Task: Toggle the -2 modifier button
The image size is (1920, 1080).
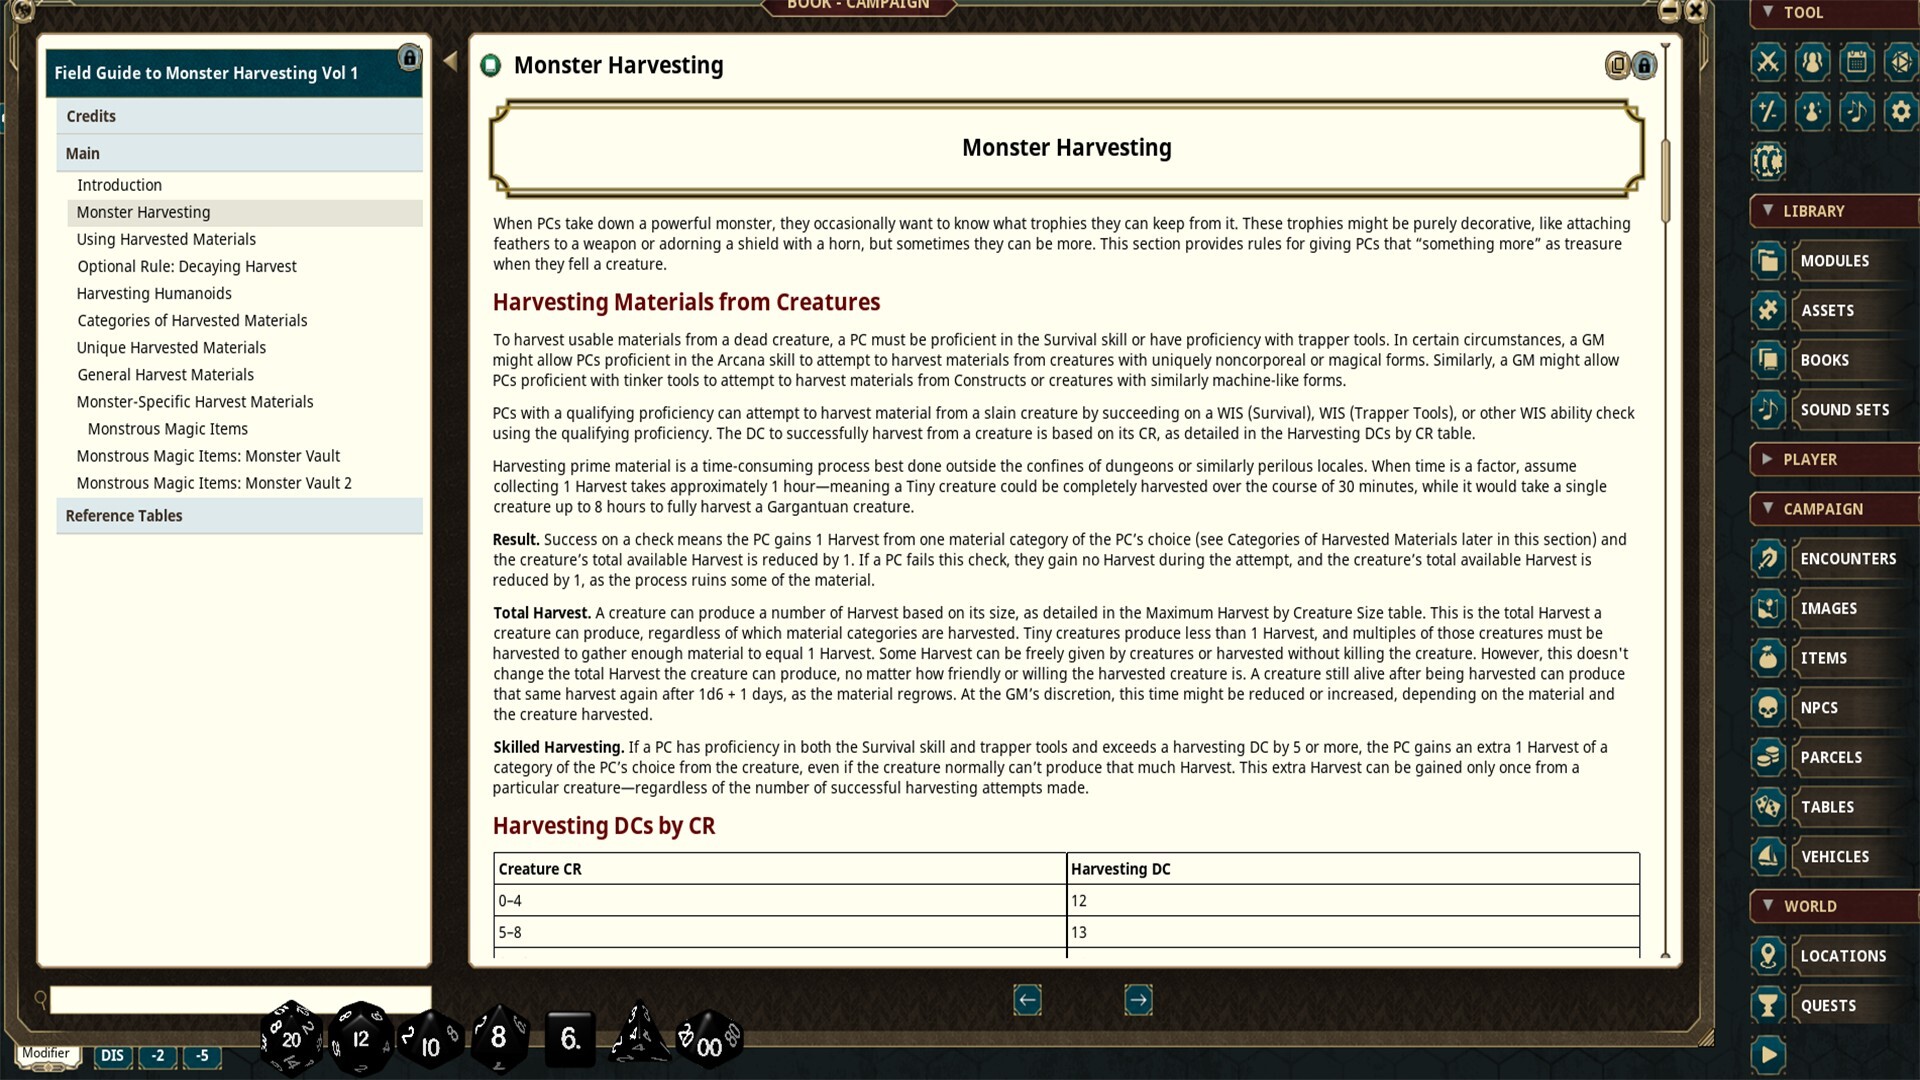Action: (157, 1056)
